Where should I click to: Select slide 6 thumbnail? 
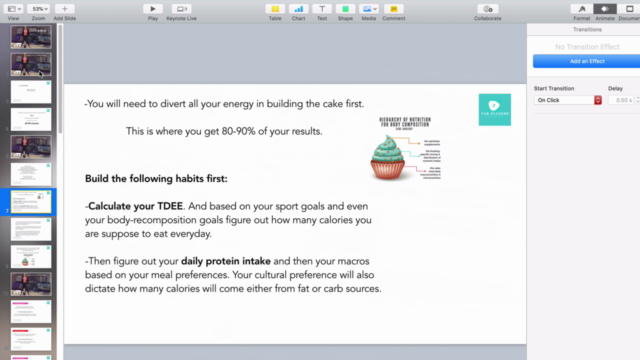(x=31, y=174)
